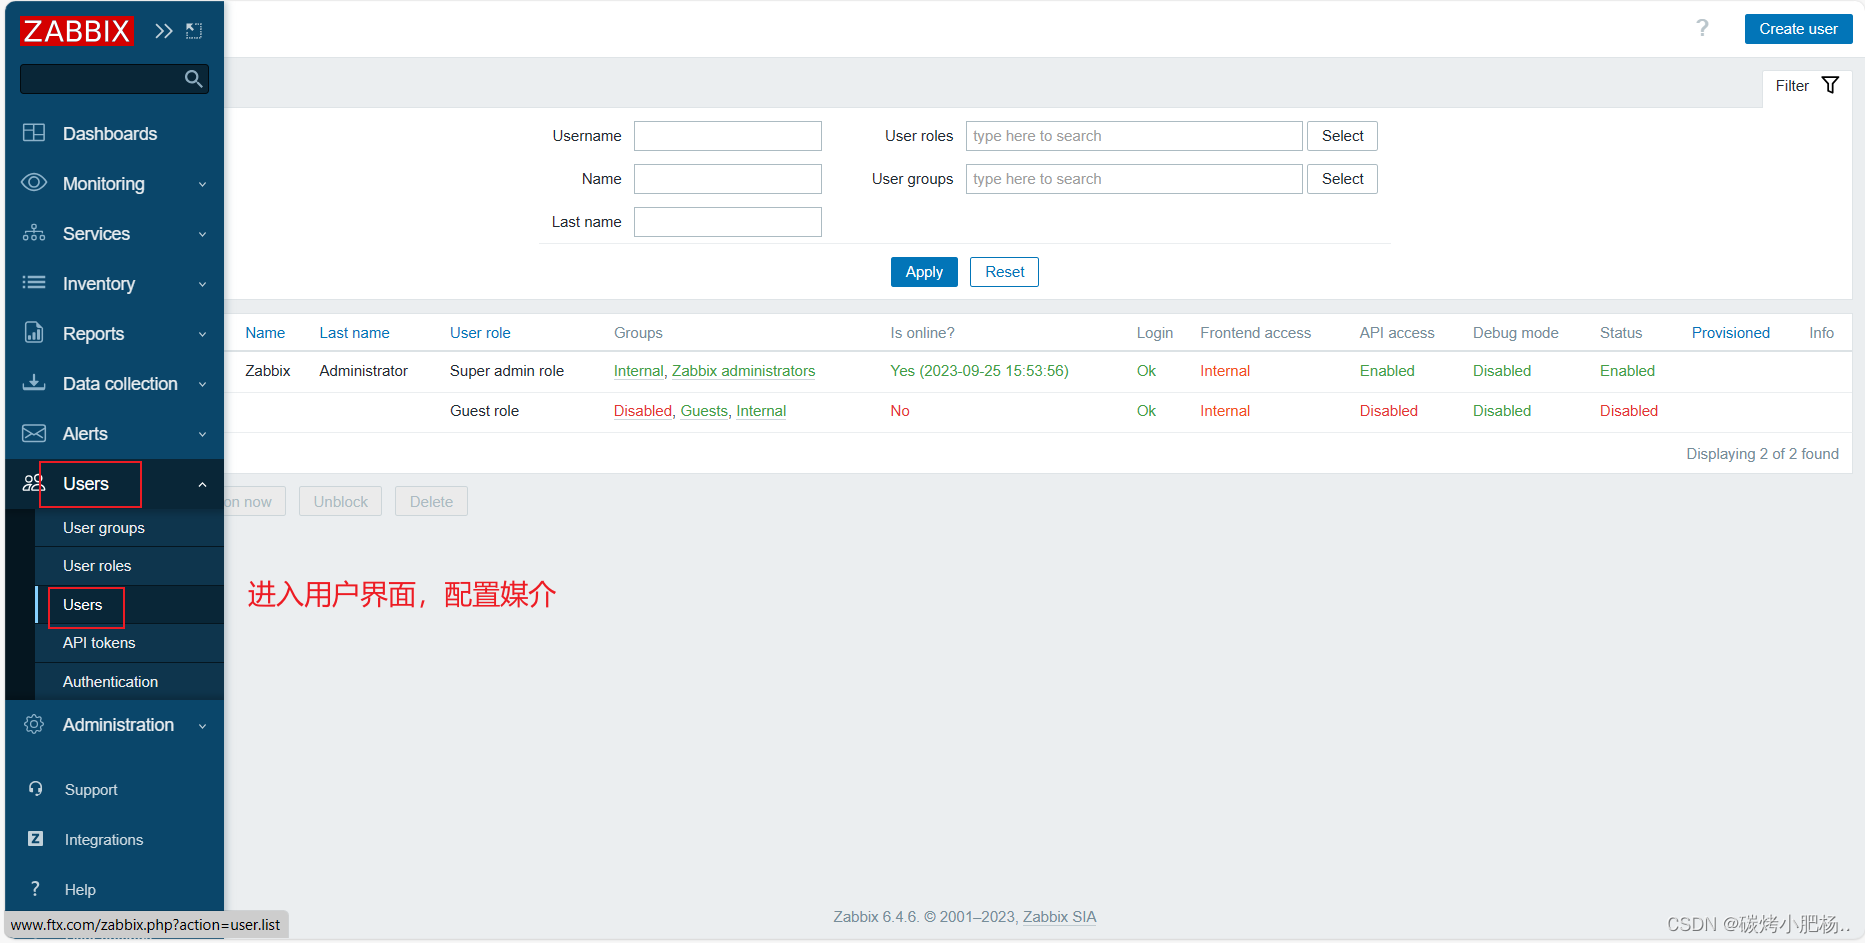Open the Zabbix SIA footer link
Viewport: 1865px width, 943px height.
1059,917
